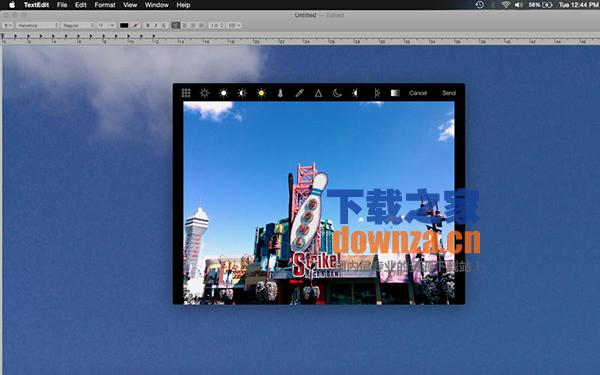Screen dimensions: 600x375
Task: Select the half-filled sun contrast icon
Action: (242, 93)
